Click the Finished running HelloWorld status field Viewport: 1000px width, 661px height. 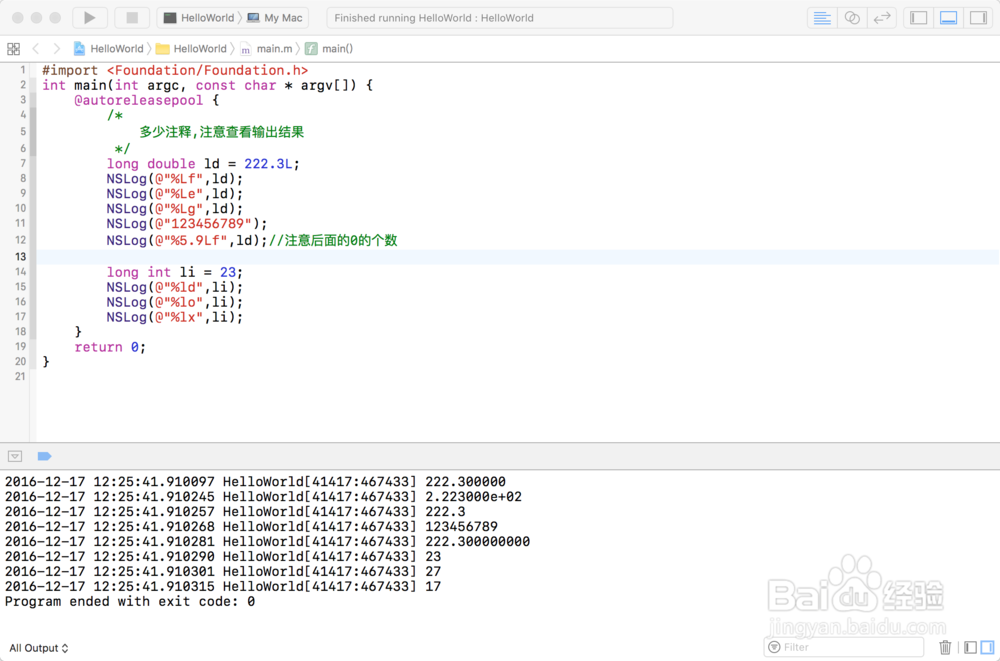(499, 18)
